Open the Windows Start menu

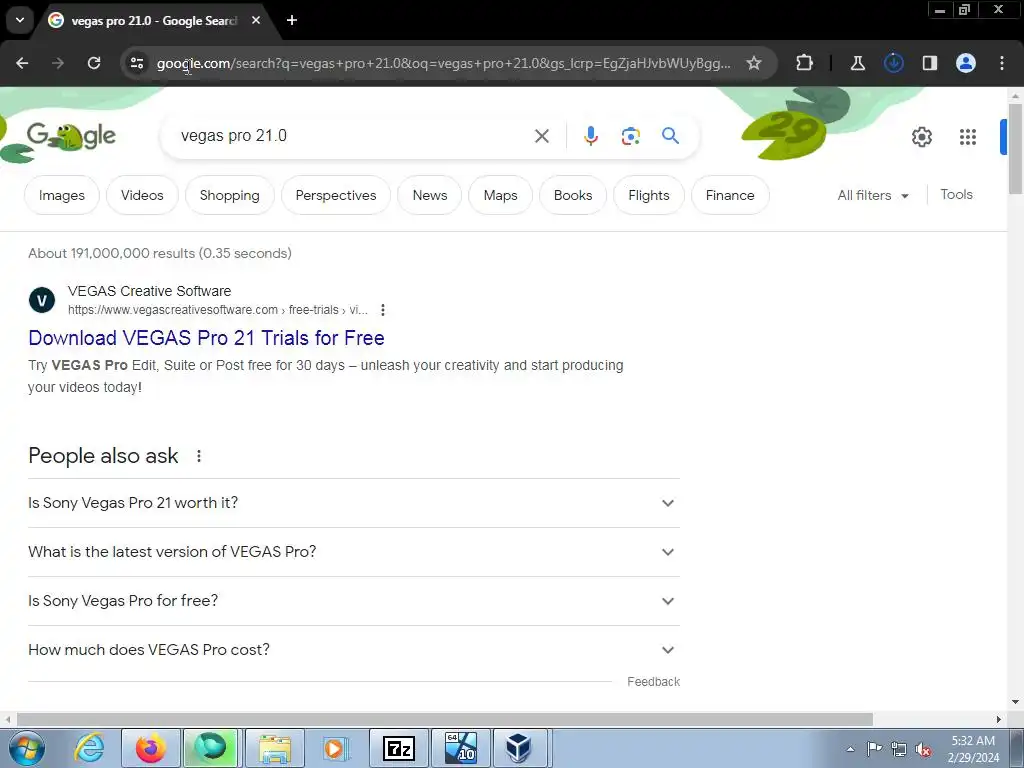tap(26, 748)
